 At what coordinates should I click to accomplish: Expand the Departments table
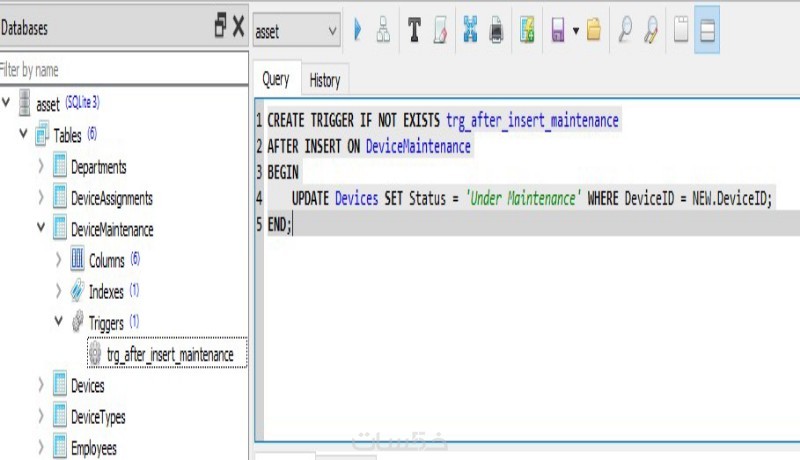[x=41, y=166]
